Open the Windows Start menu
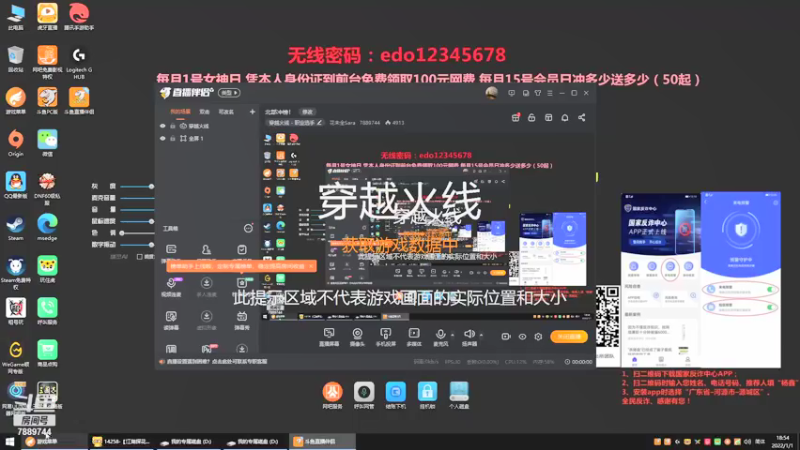The height and width of the screenshot is (450, 800). [10, 442]
